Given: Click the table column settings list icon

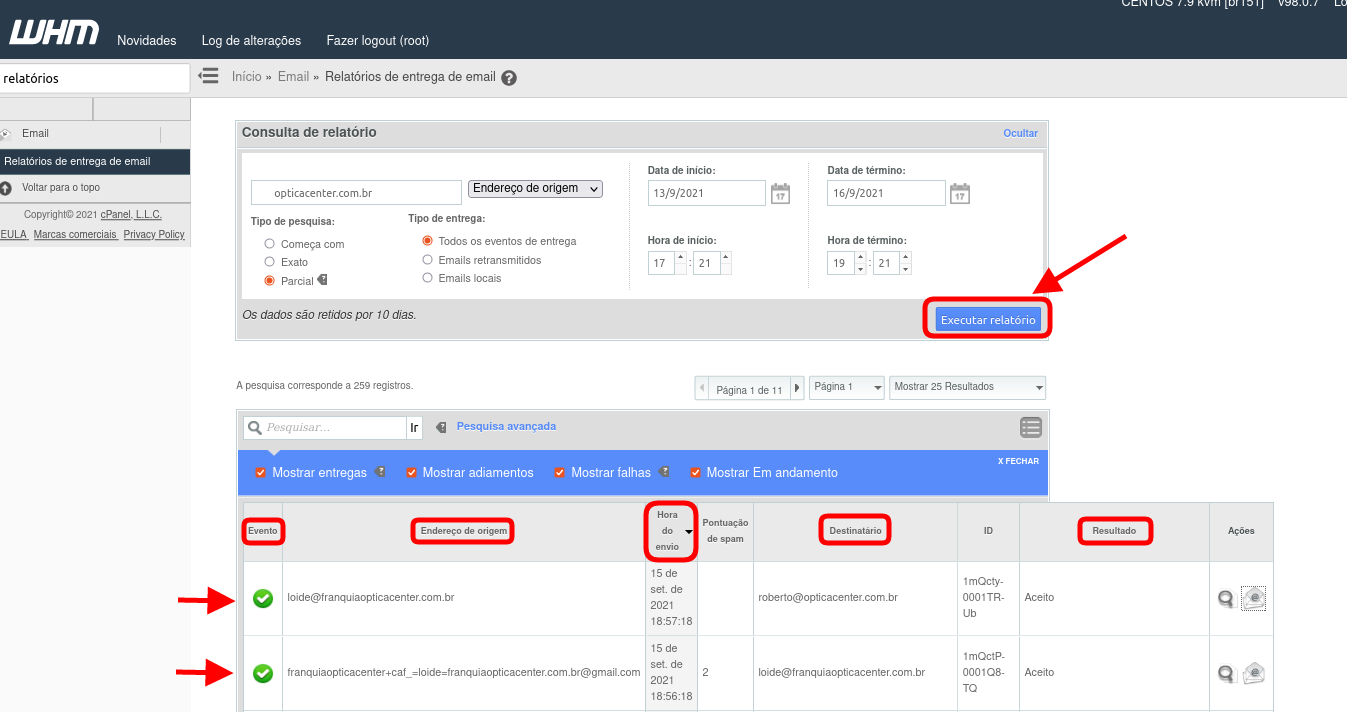Looking at the screenshot, I should coord(1031,428).
